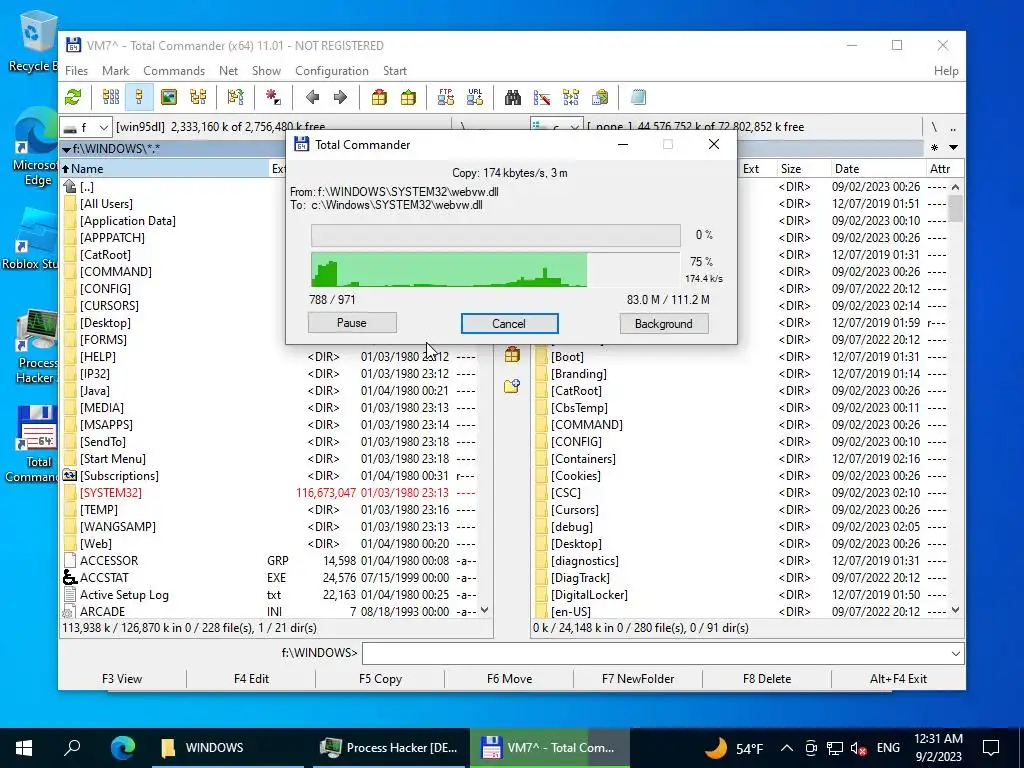Click the toolbar icon left of invert selection

(235, 97)
